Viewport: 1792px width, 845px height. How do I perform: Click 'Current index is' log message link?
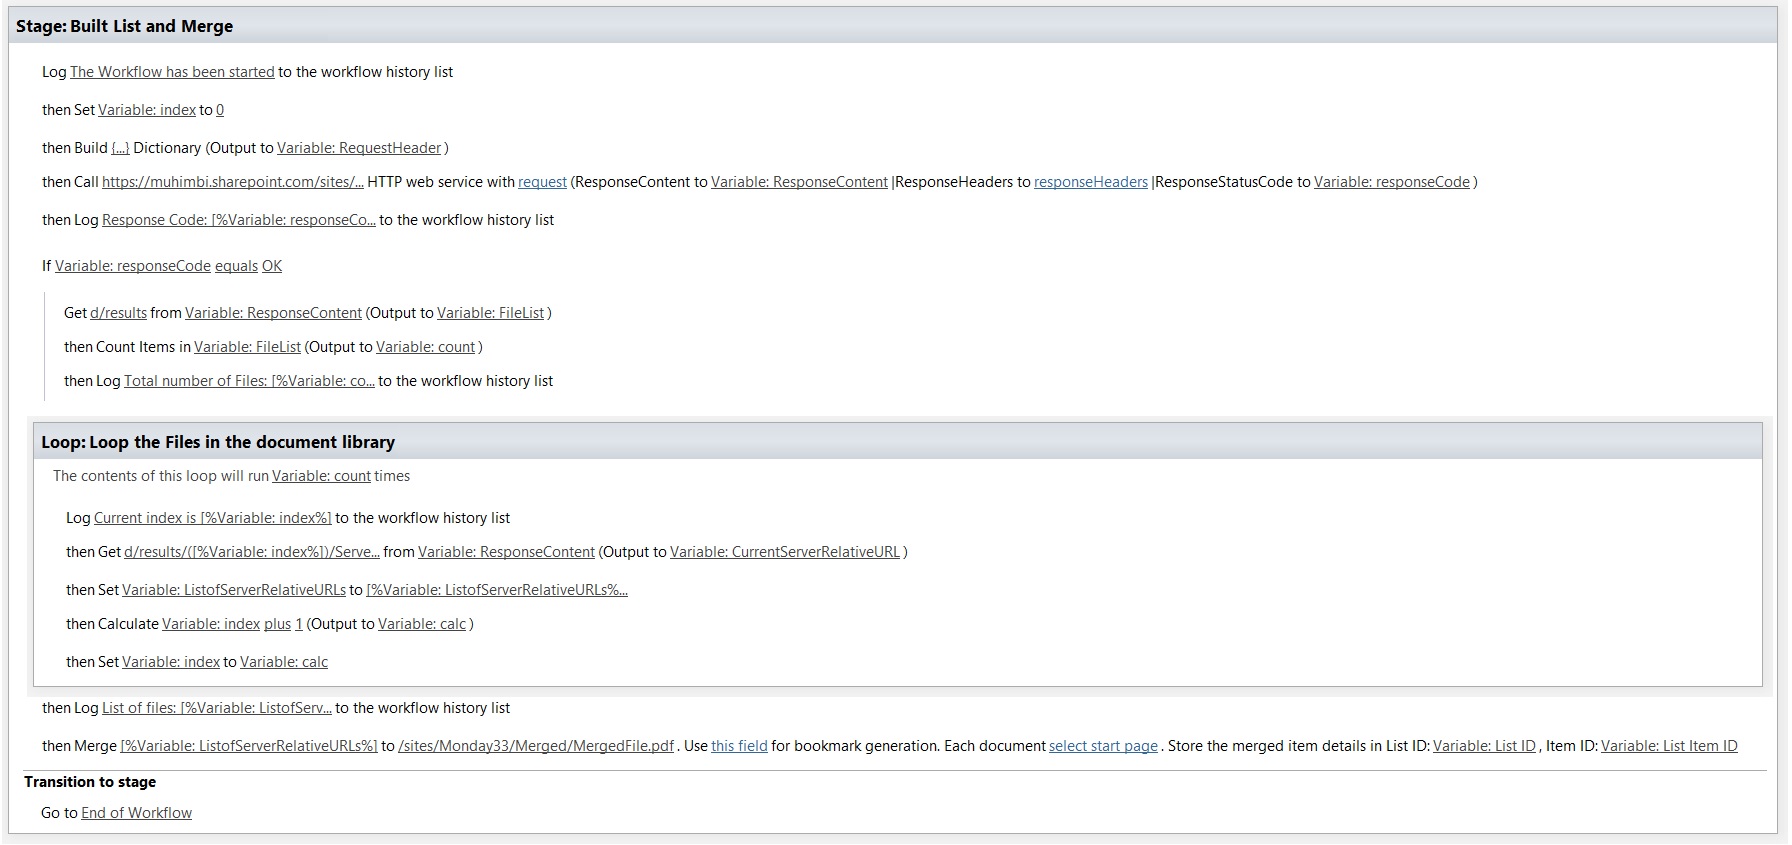pos(212,518)
